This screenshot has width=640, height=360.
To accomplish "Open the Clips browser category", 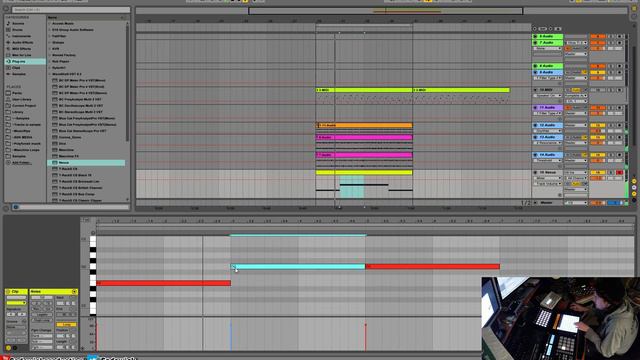I will [x=16, y=68].
